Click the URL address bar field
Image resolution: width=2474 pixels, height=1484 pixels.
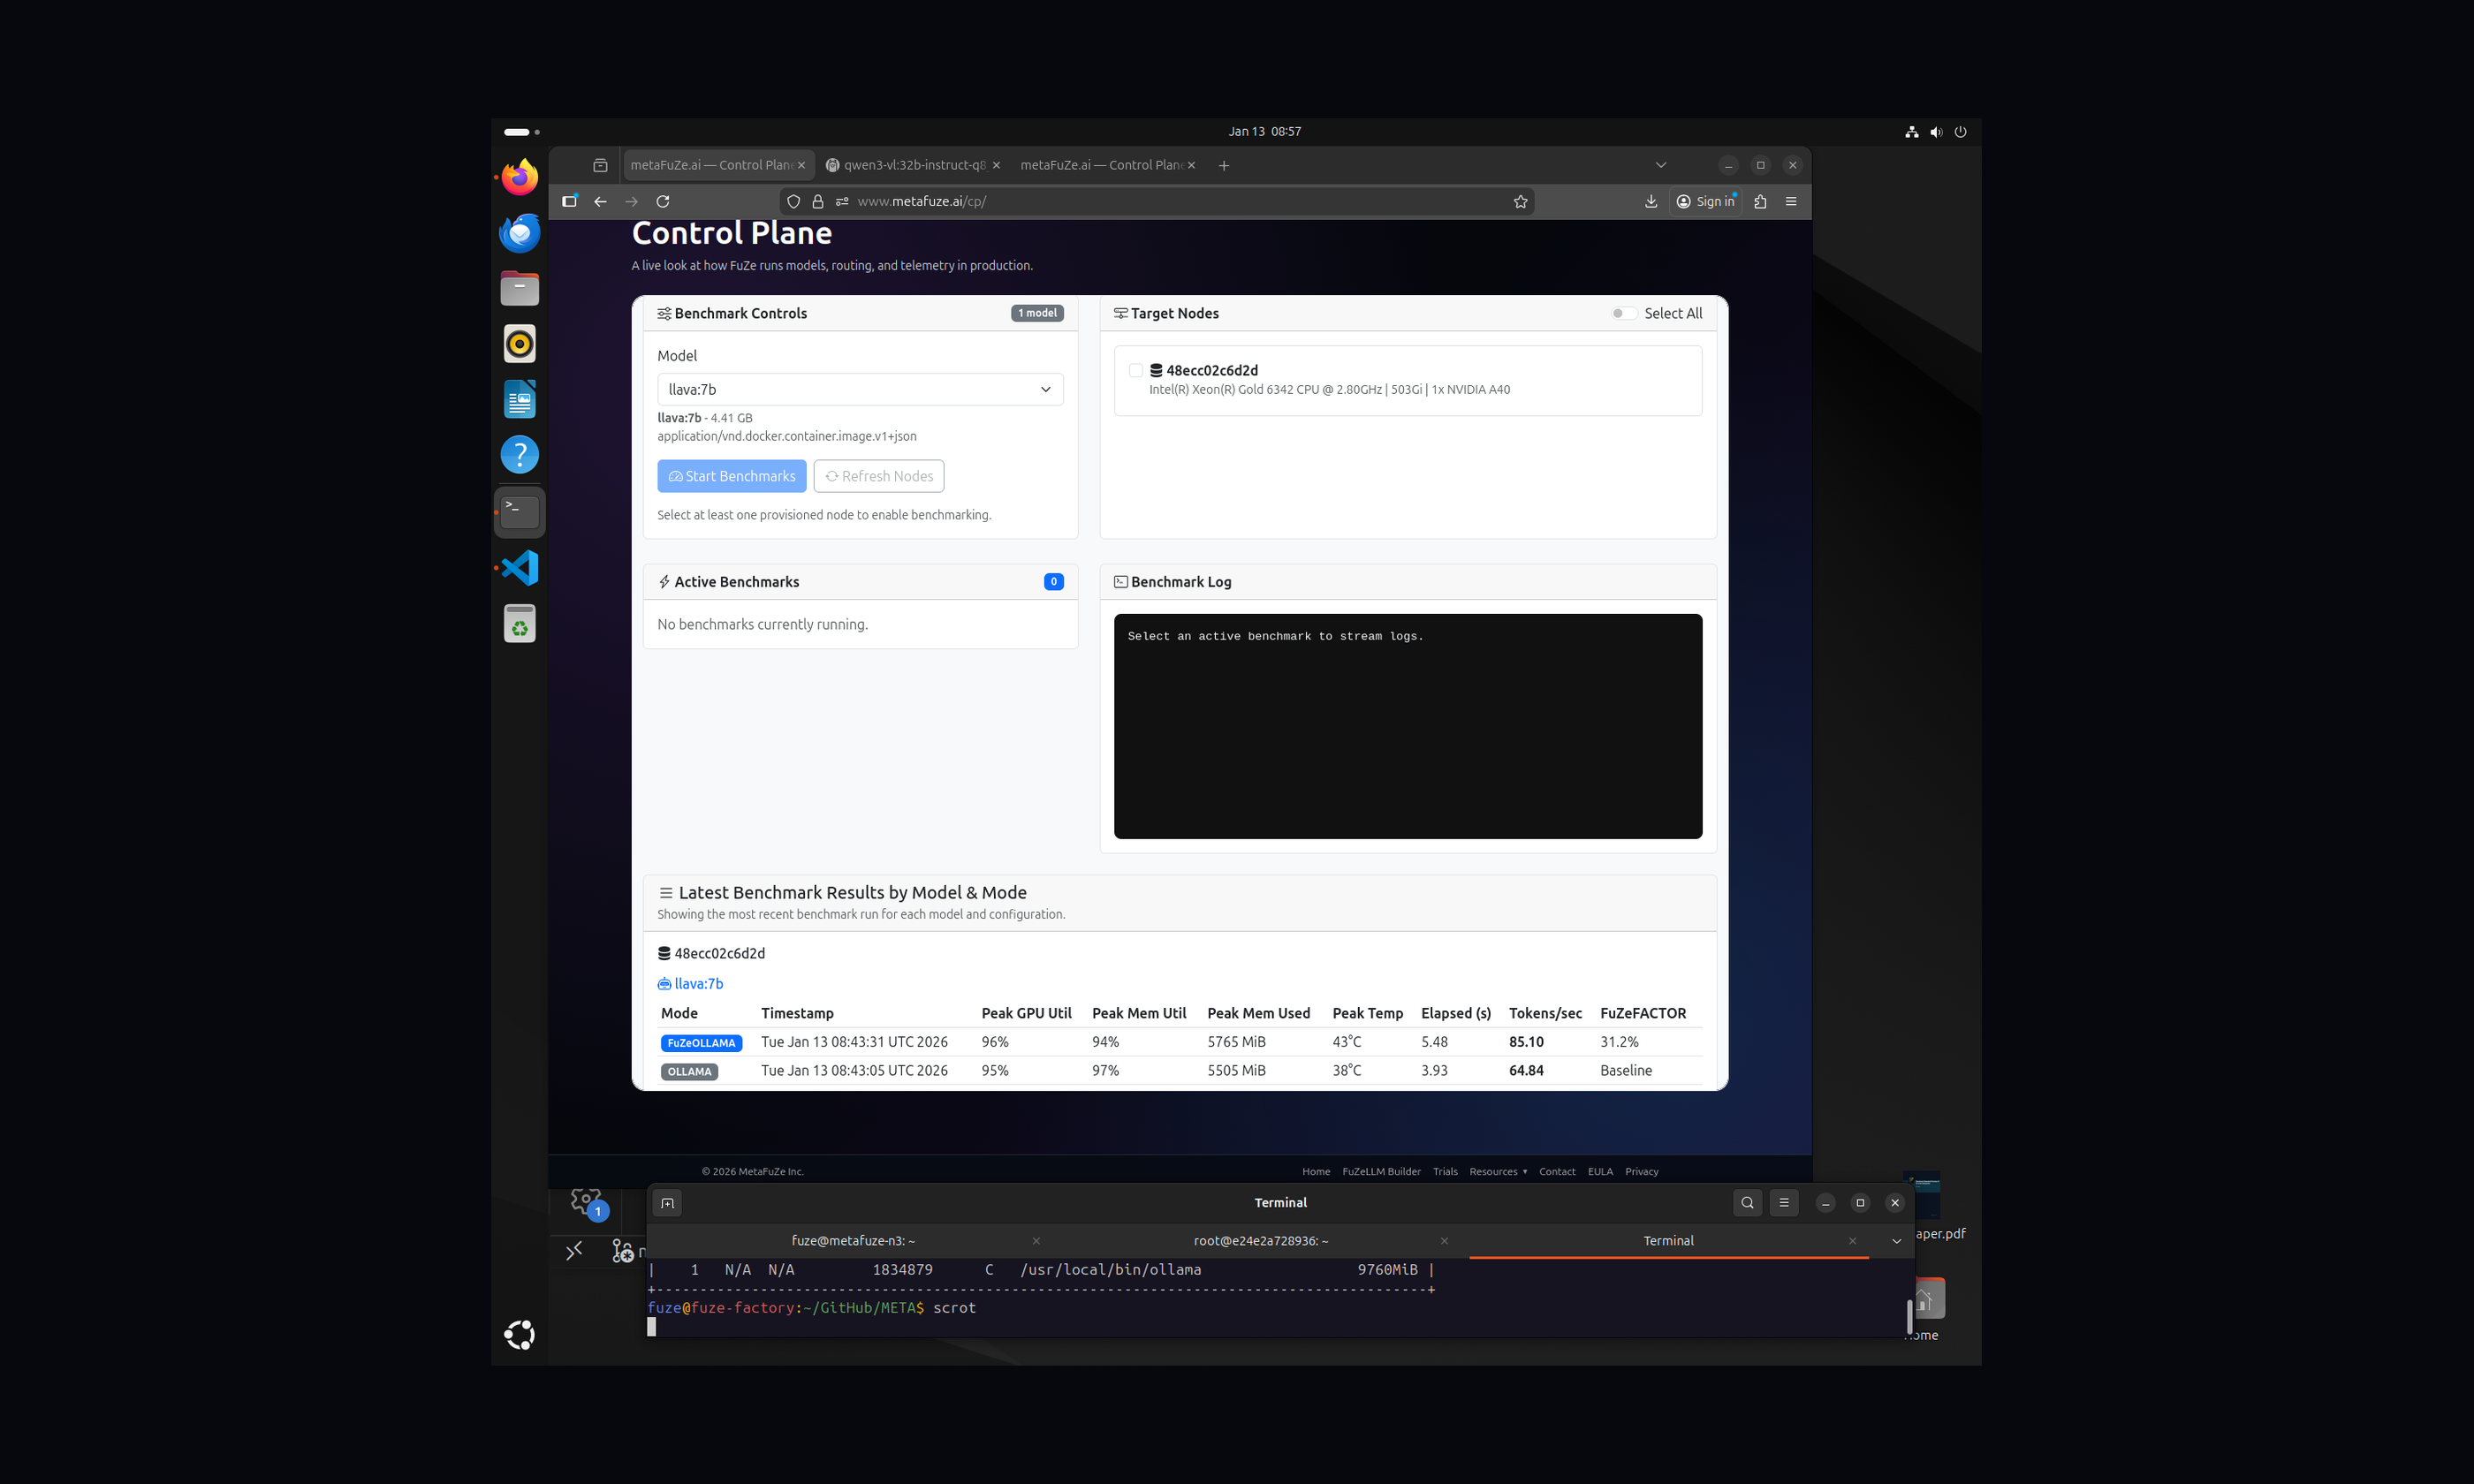1150,201
